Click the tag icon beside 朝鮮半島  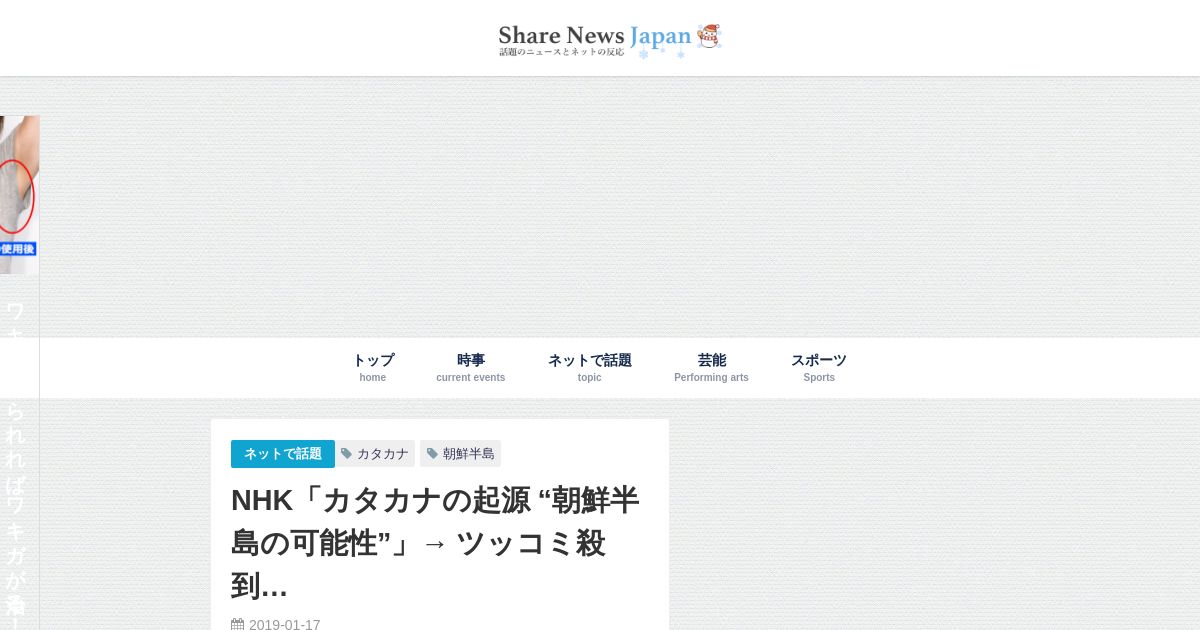[433, 454]
